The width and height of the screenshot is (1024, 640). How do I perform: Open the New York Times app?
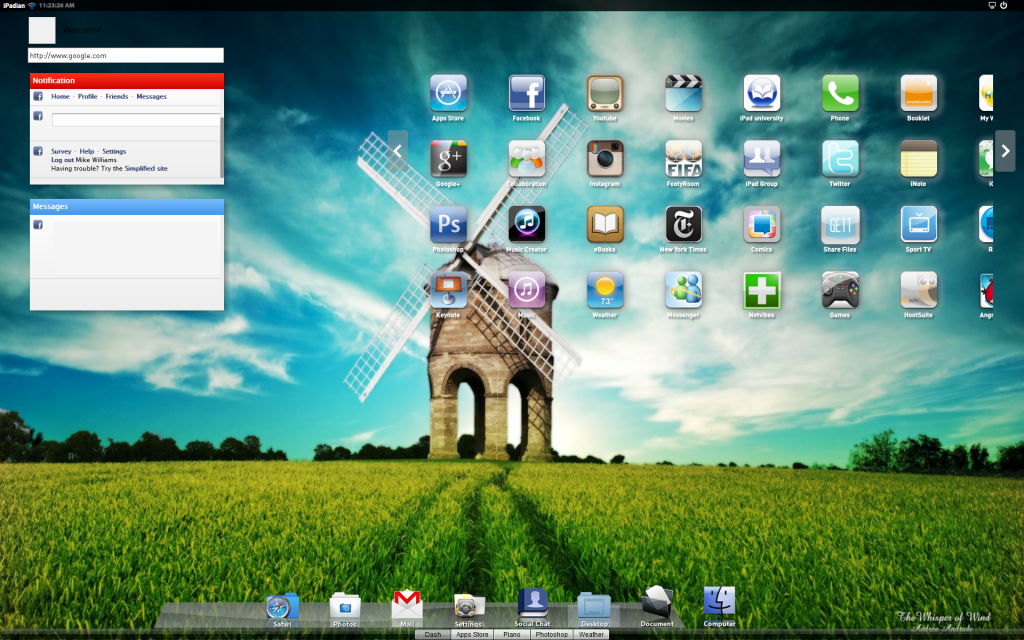tap(683, 224)
